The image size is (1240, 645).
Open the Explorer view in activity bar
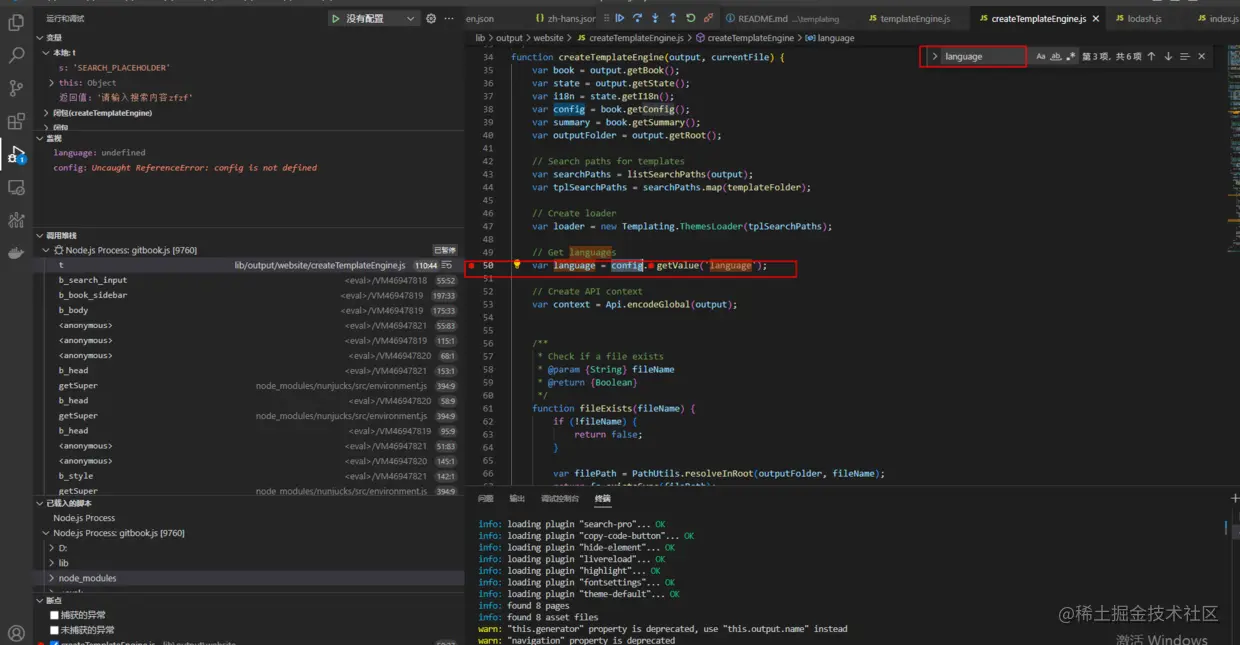click(16, 22)
